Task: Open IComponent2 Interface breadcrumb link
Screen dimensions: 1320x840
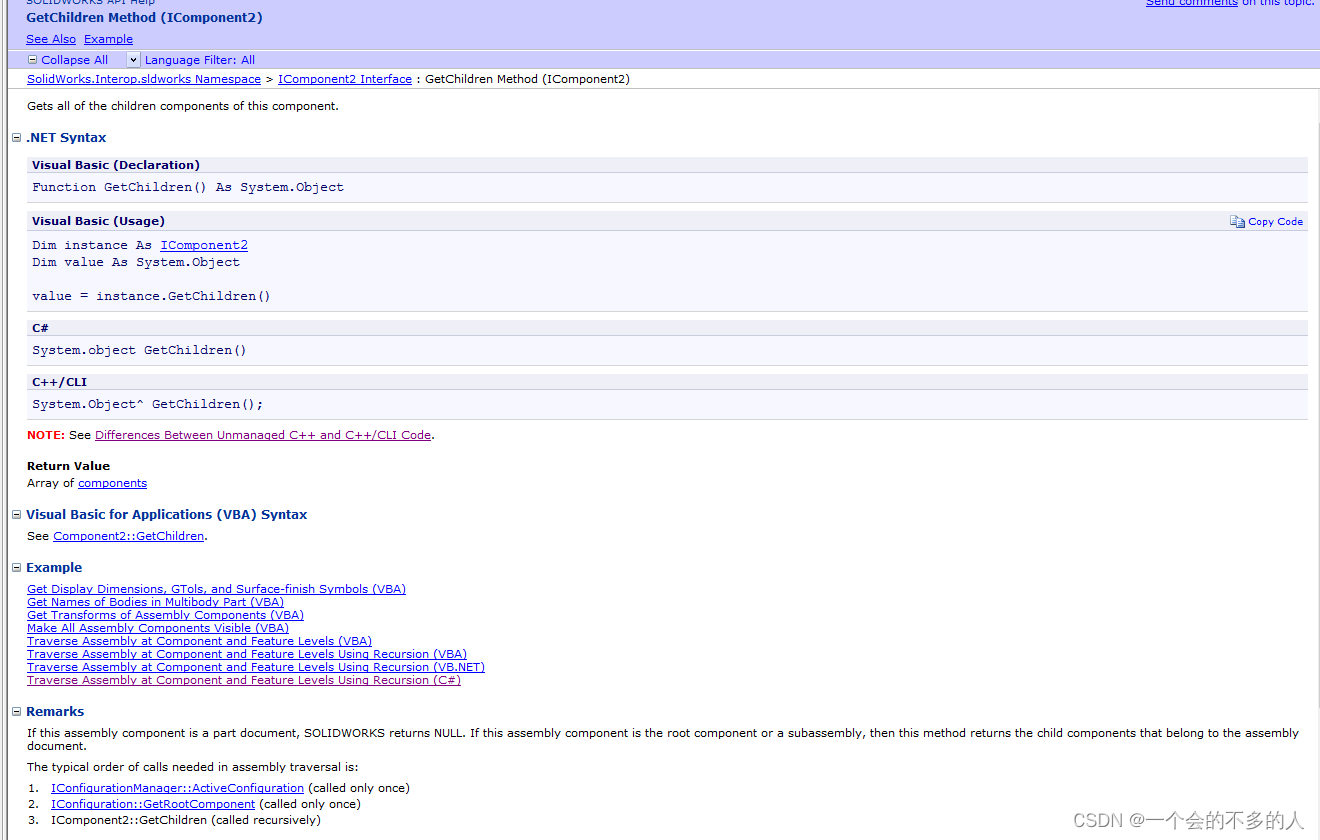Action: point(345,79)
